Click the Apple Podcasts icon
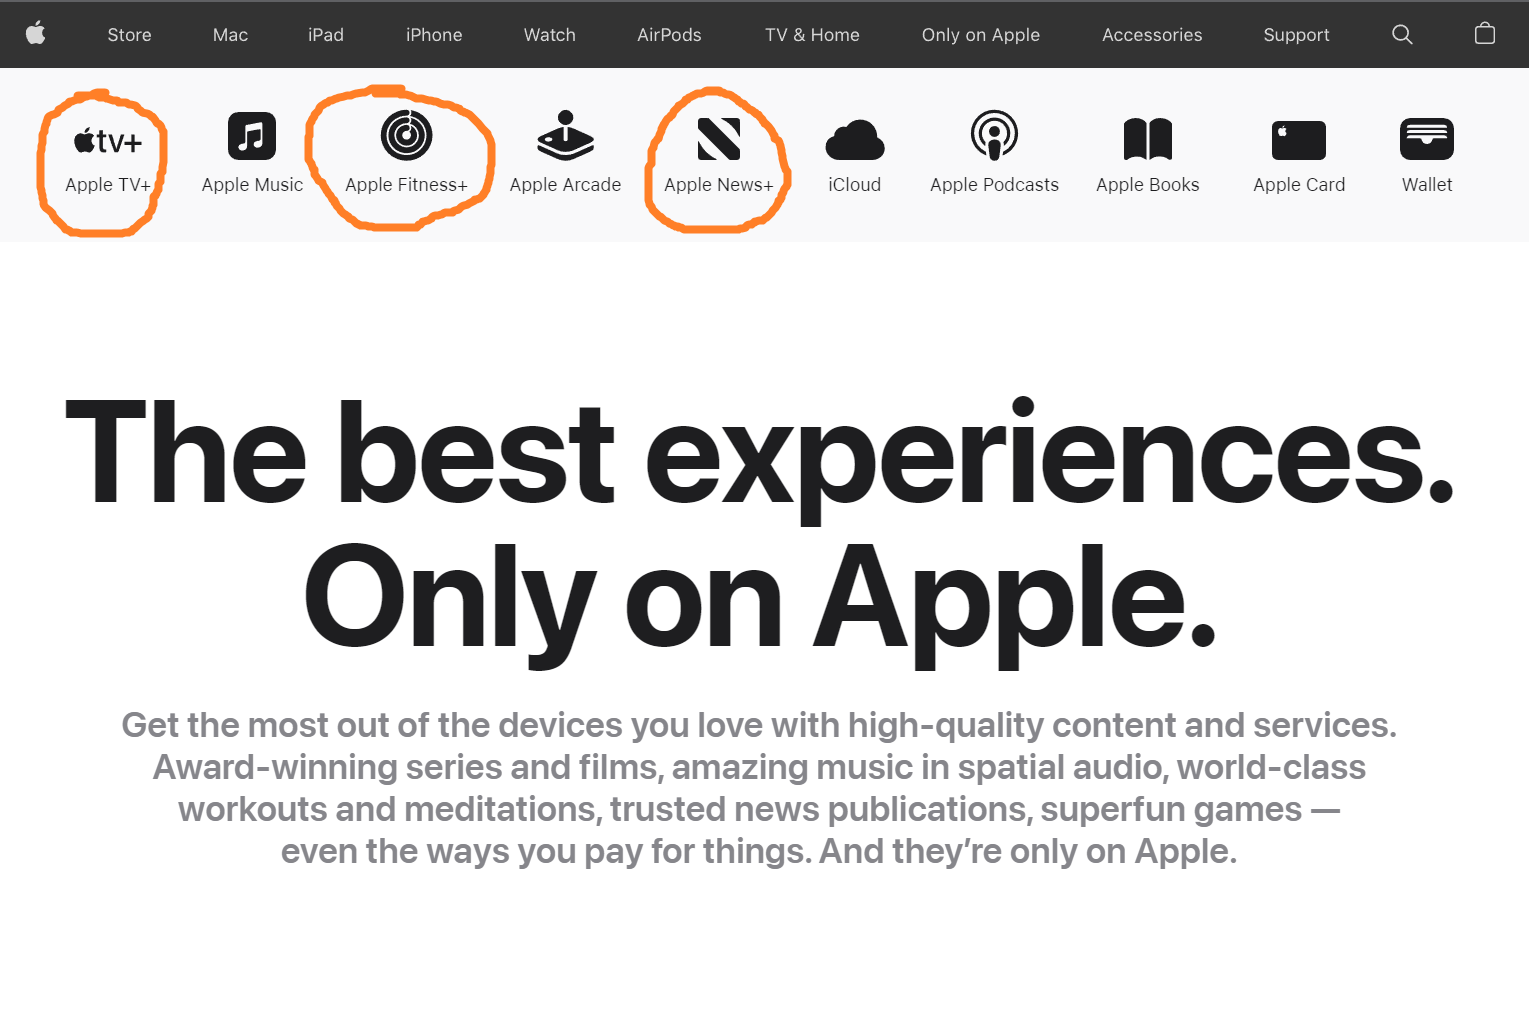The width and height of the screenshot is (1529, 1020). (994, 136)
